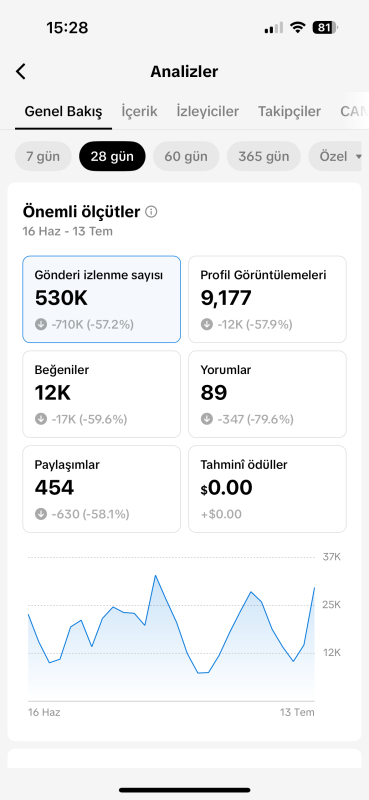
Task: Open the Takipçiler tab
Action: 289,111
